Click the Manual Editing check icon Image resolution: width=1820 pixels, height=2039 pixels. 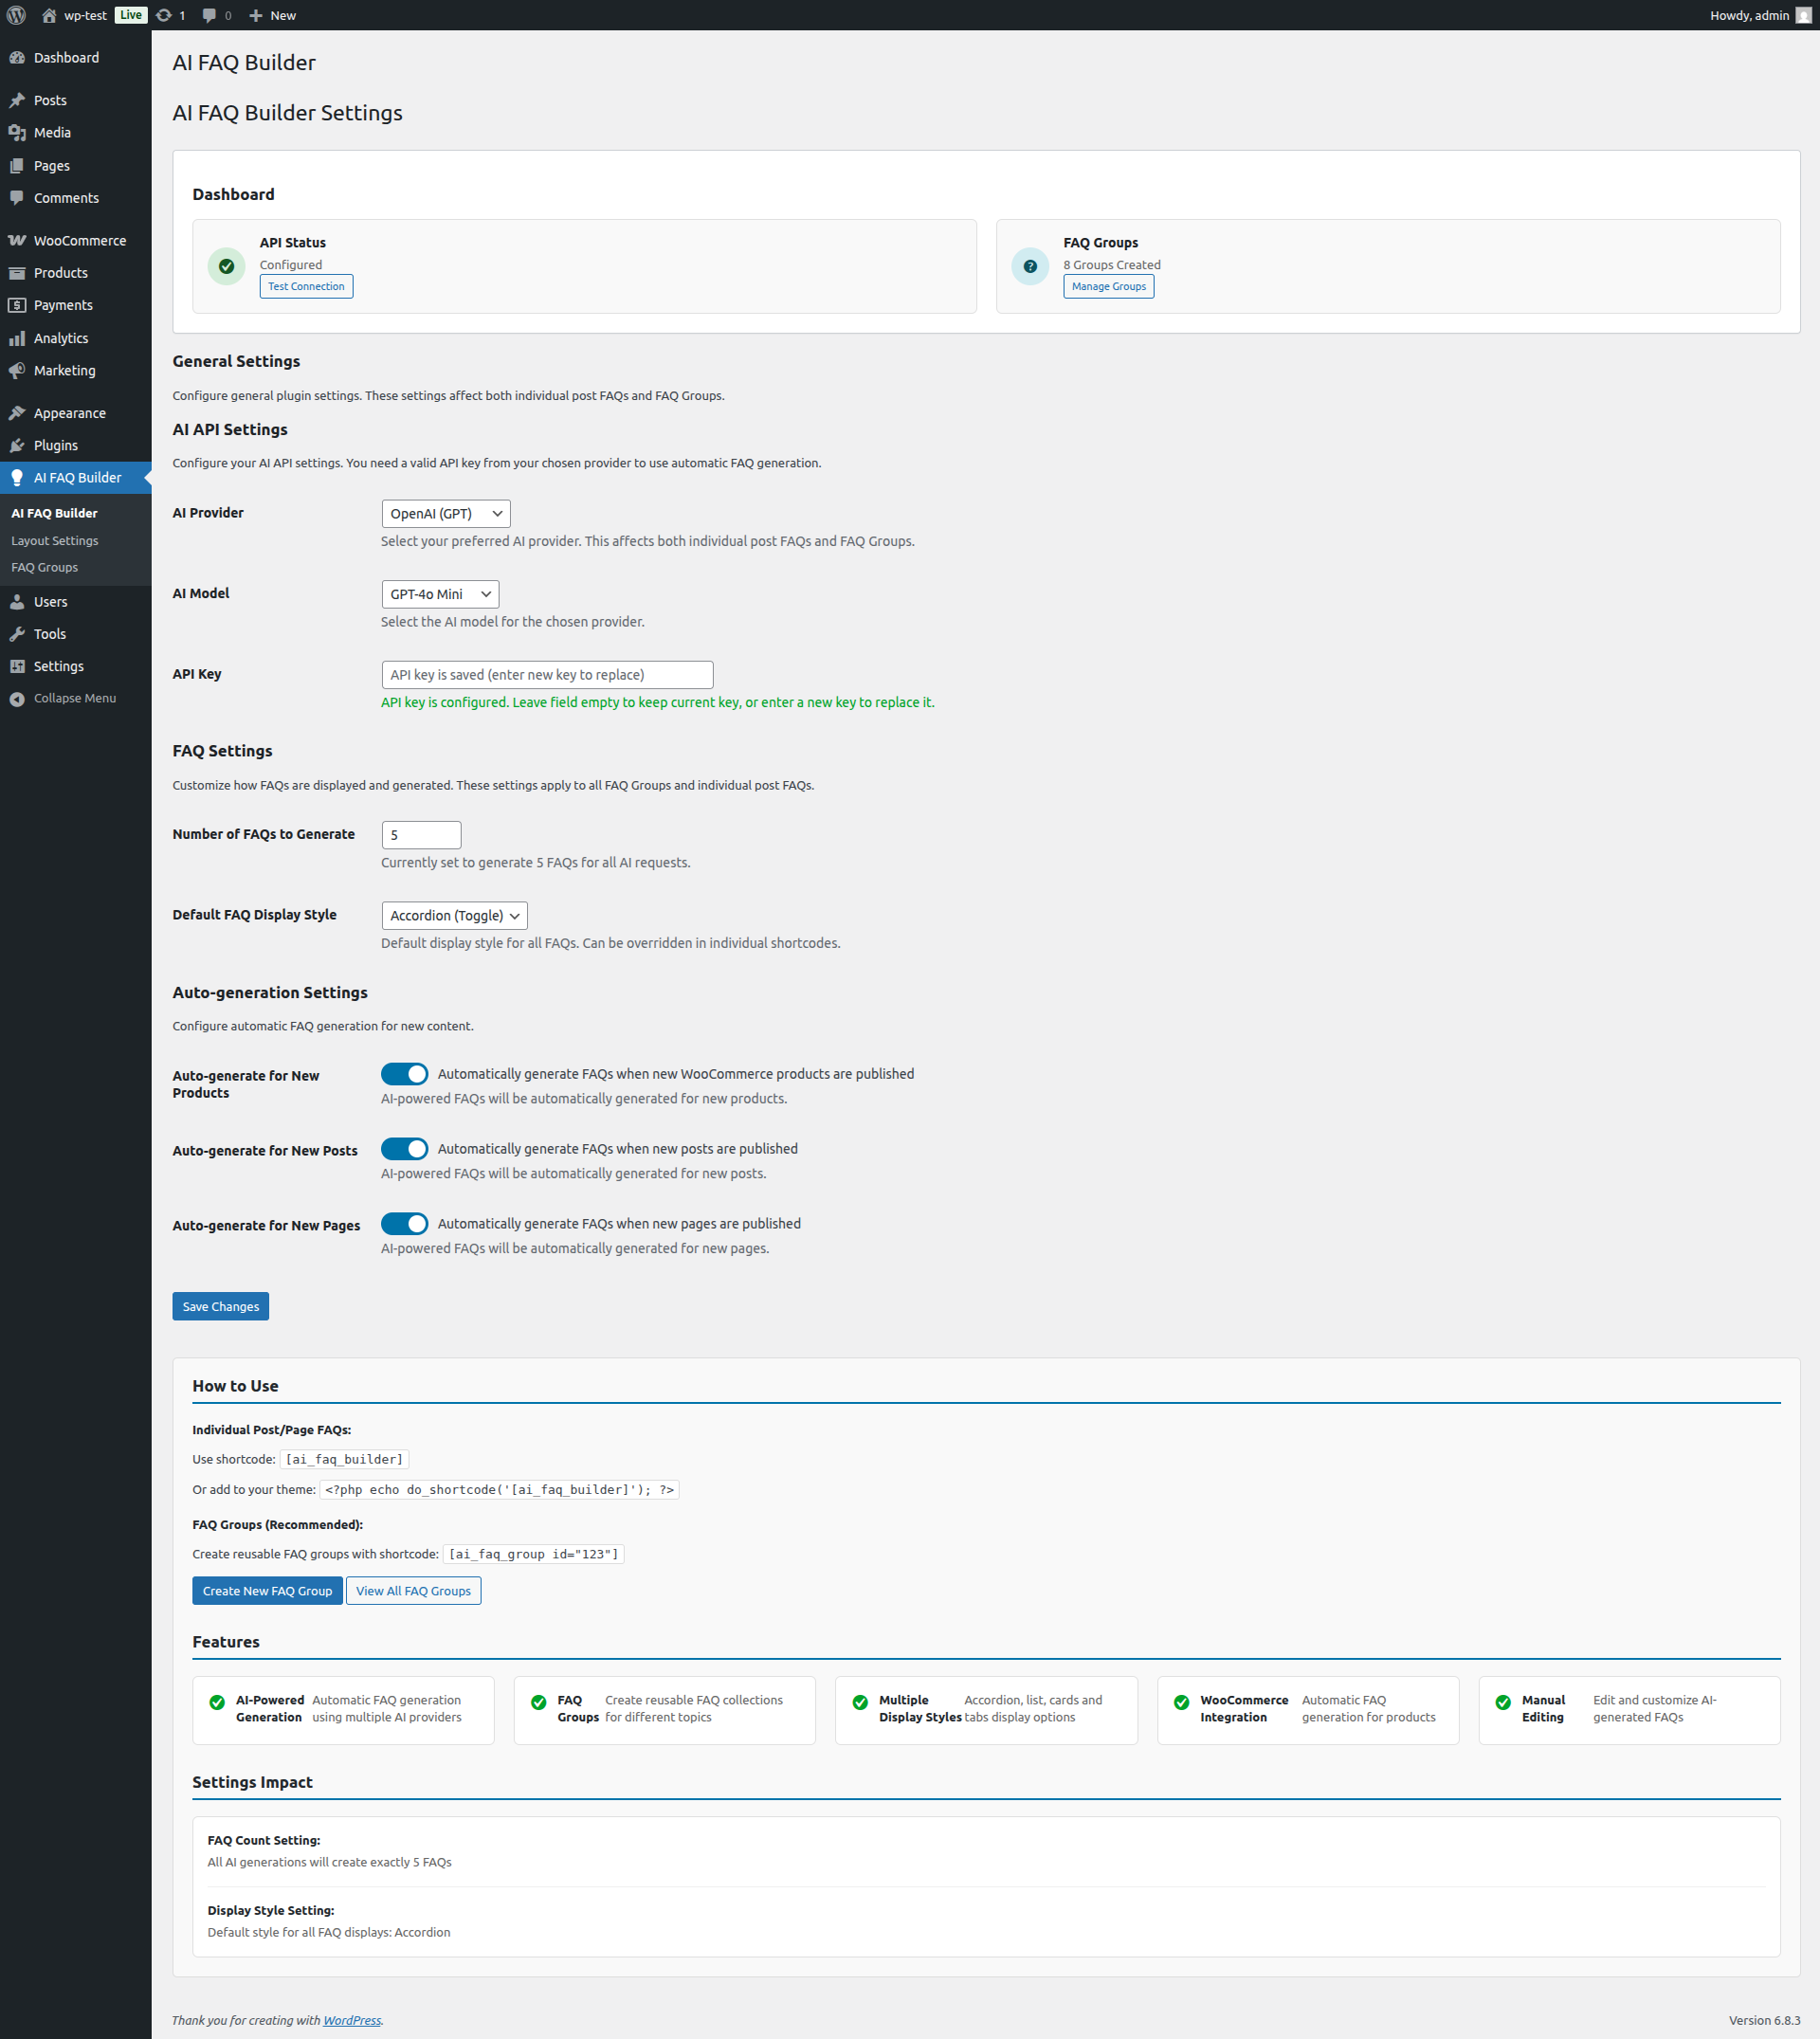point(1503,1703)
